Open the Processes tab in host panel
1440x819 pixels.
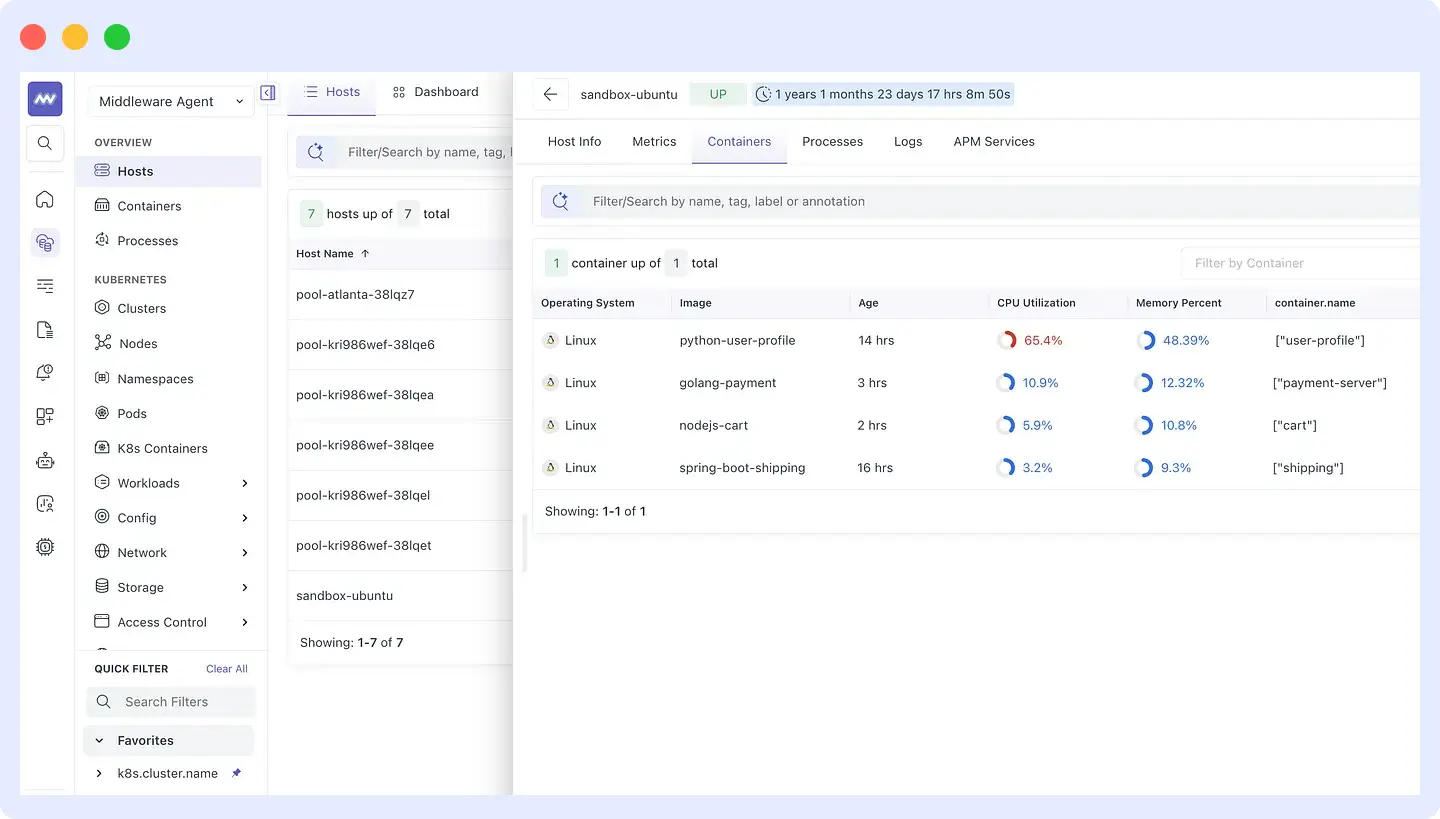click(832, 142)
